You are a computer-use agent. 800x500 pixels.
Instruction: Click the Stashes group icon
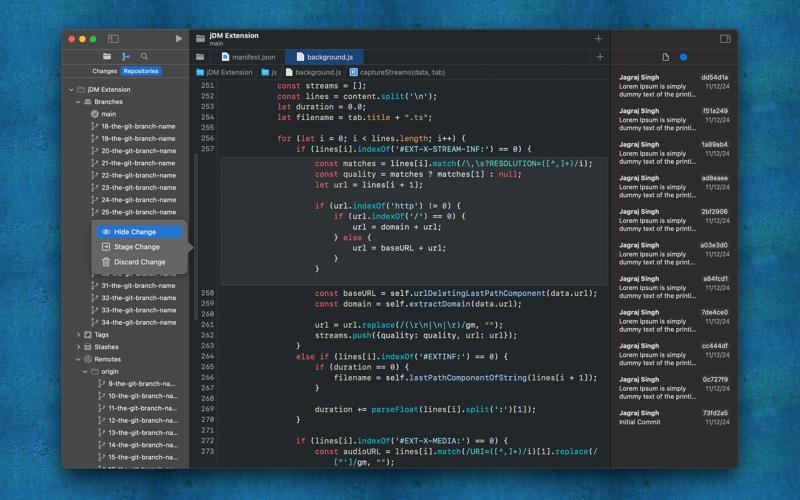(88, 347)
